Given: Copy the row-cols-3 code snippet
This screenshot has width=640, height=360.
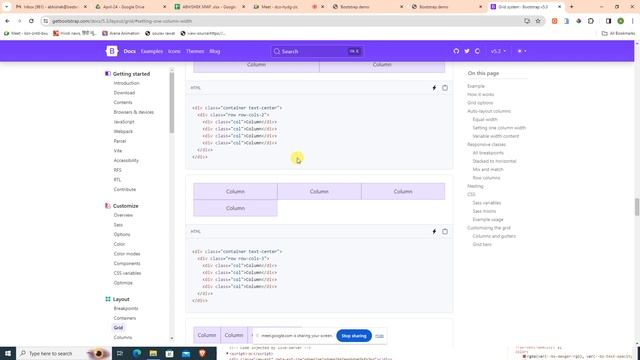Looking at the screenshot, I should (445, 231).
